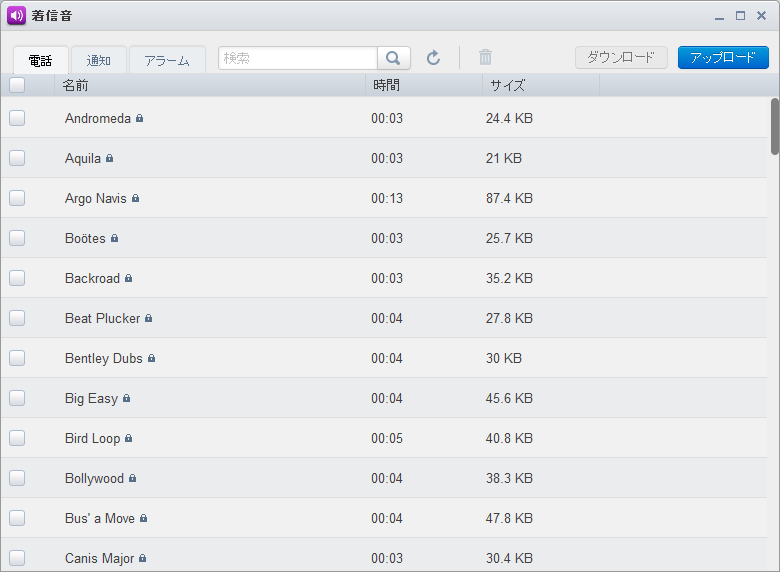Click the 24.4 KB size value
Image resolution: width=780 pixels, height=572 pixels.
pos(509,118)
